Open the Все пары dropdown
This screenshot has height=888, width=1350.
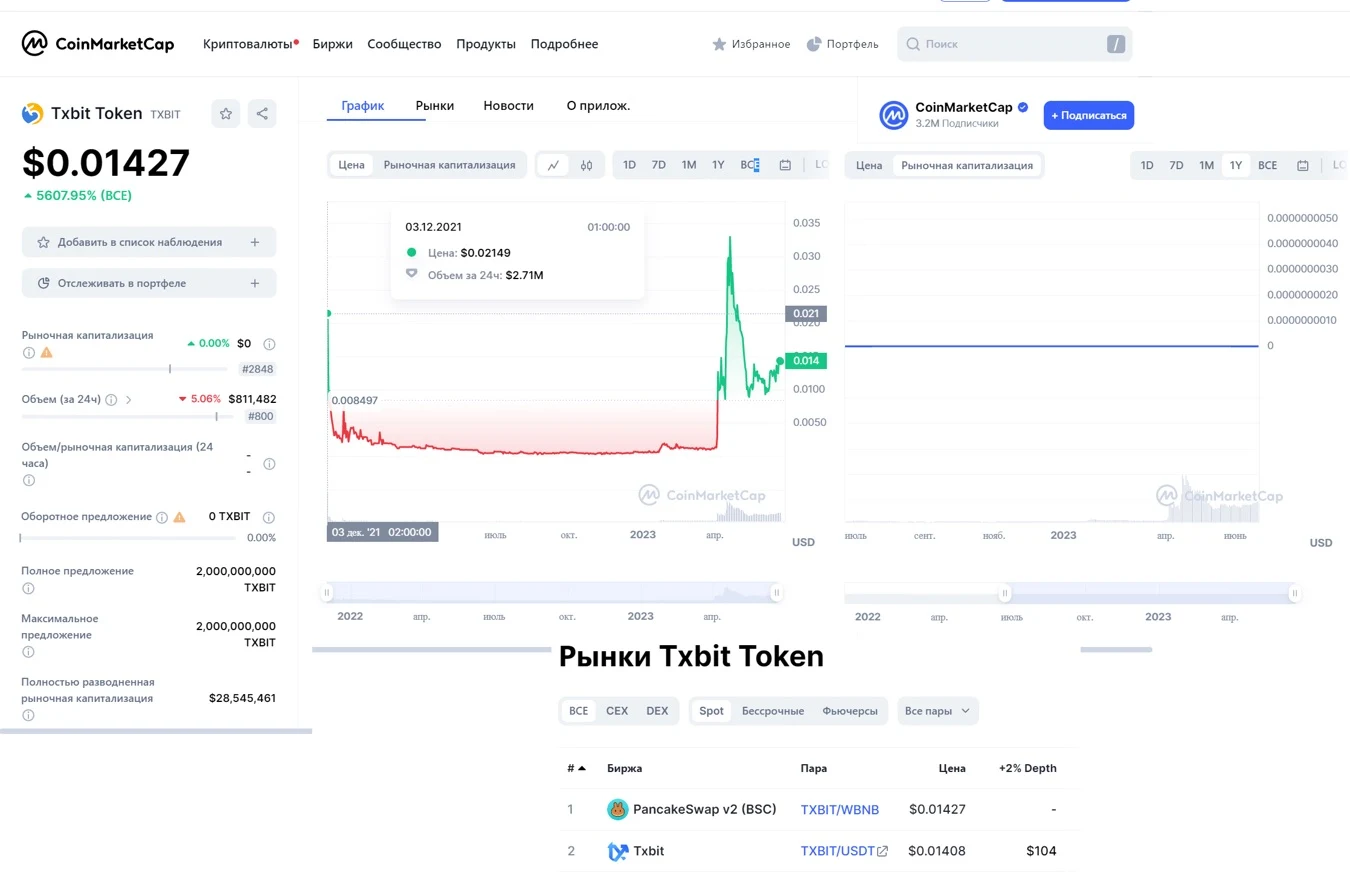click(x=938, y=711)
